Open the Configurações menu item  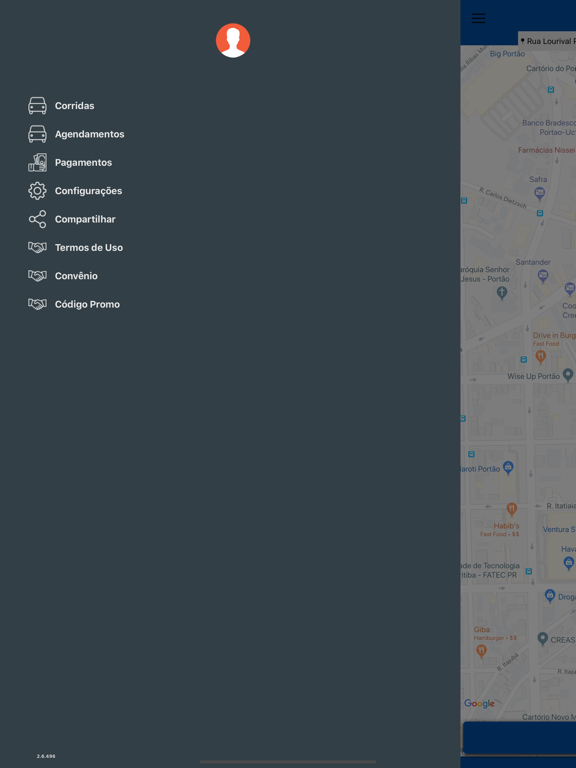tap(89, 191)
